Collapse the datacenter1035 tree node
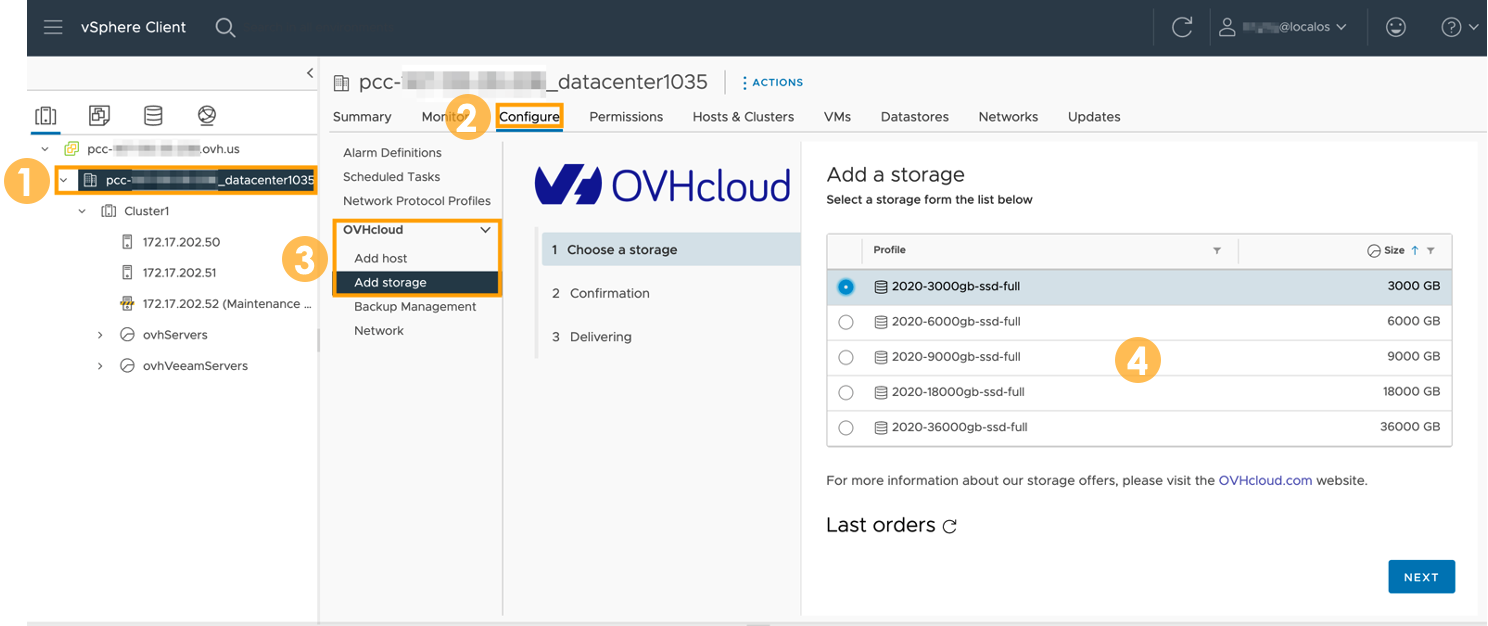 click(65, 180)
